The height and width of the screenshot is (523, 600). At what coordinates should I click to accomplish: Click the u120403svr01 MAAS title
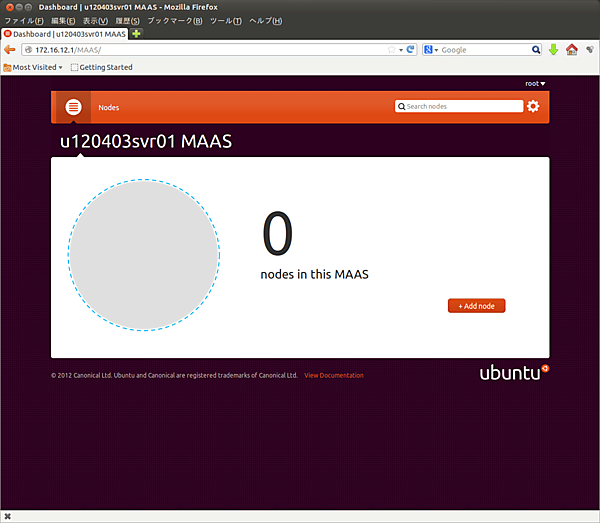pos(146,141)
